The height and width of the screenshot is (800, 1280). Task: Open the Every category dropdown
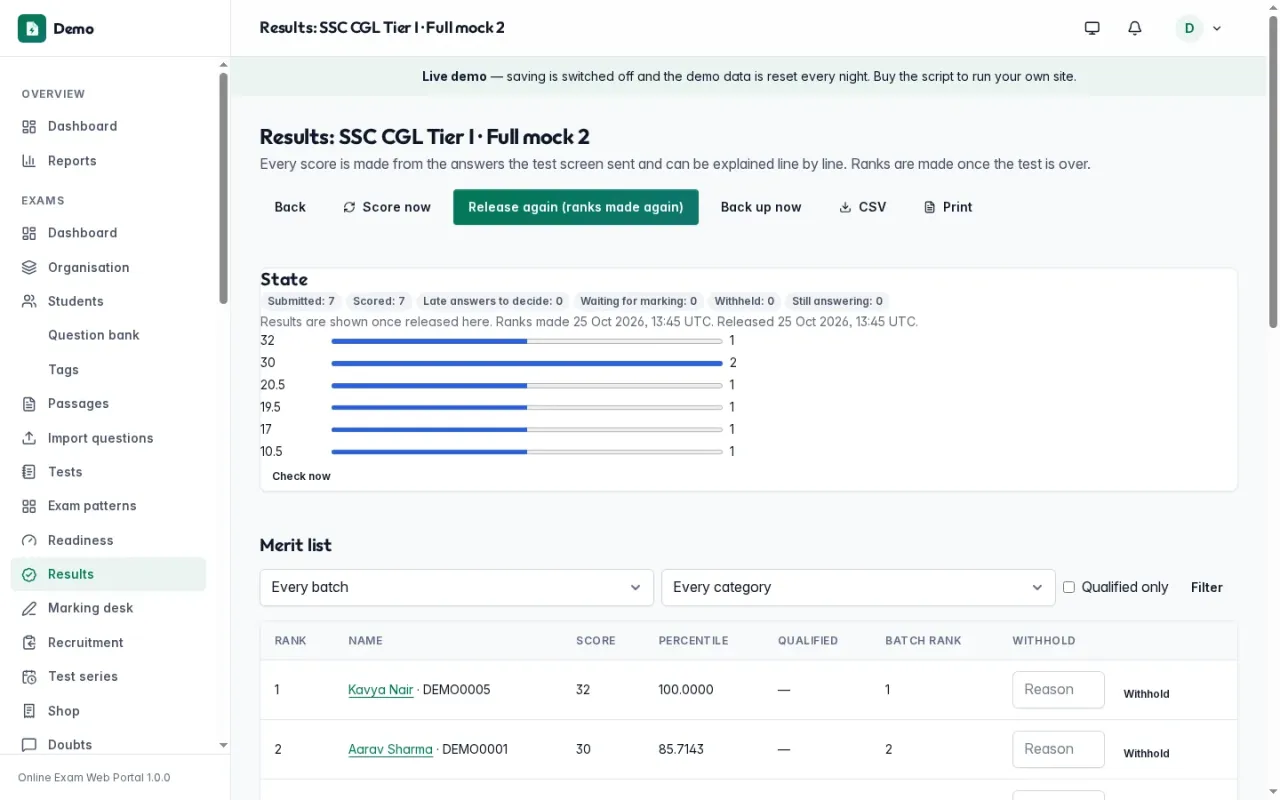(x=858, y=587)
